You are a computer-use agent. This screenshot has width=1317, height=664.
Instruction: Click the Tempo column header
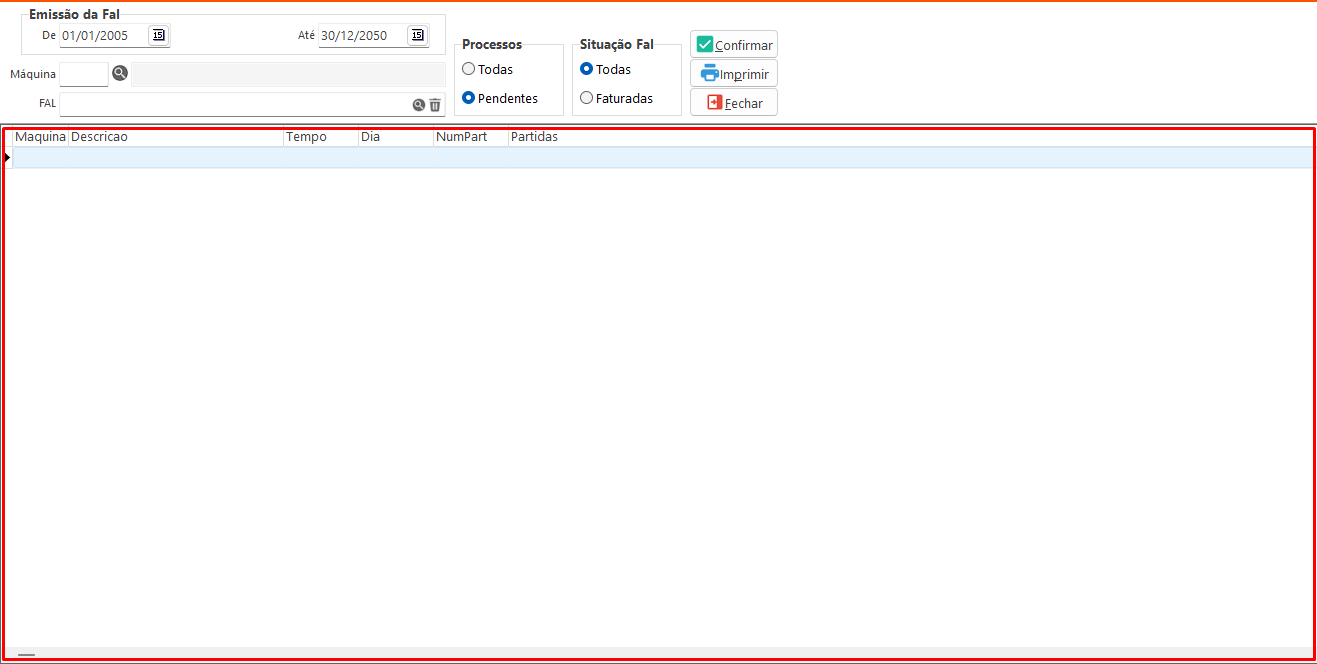click(320, 137)
